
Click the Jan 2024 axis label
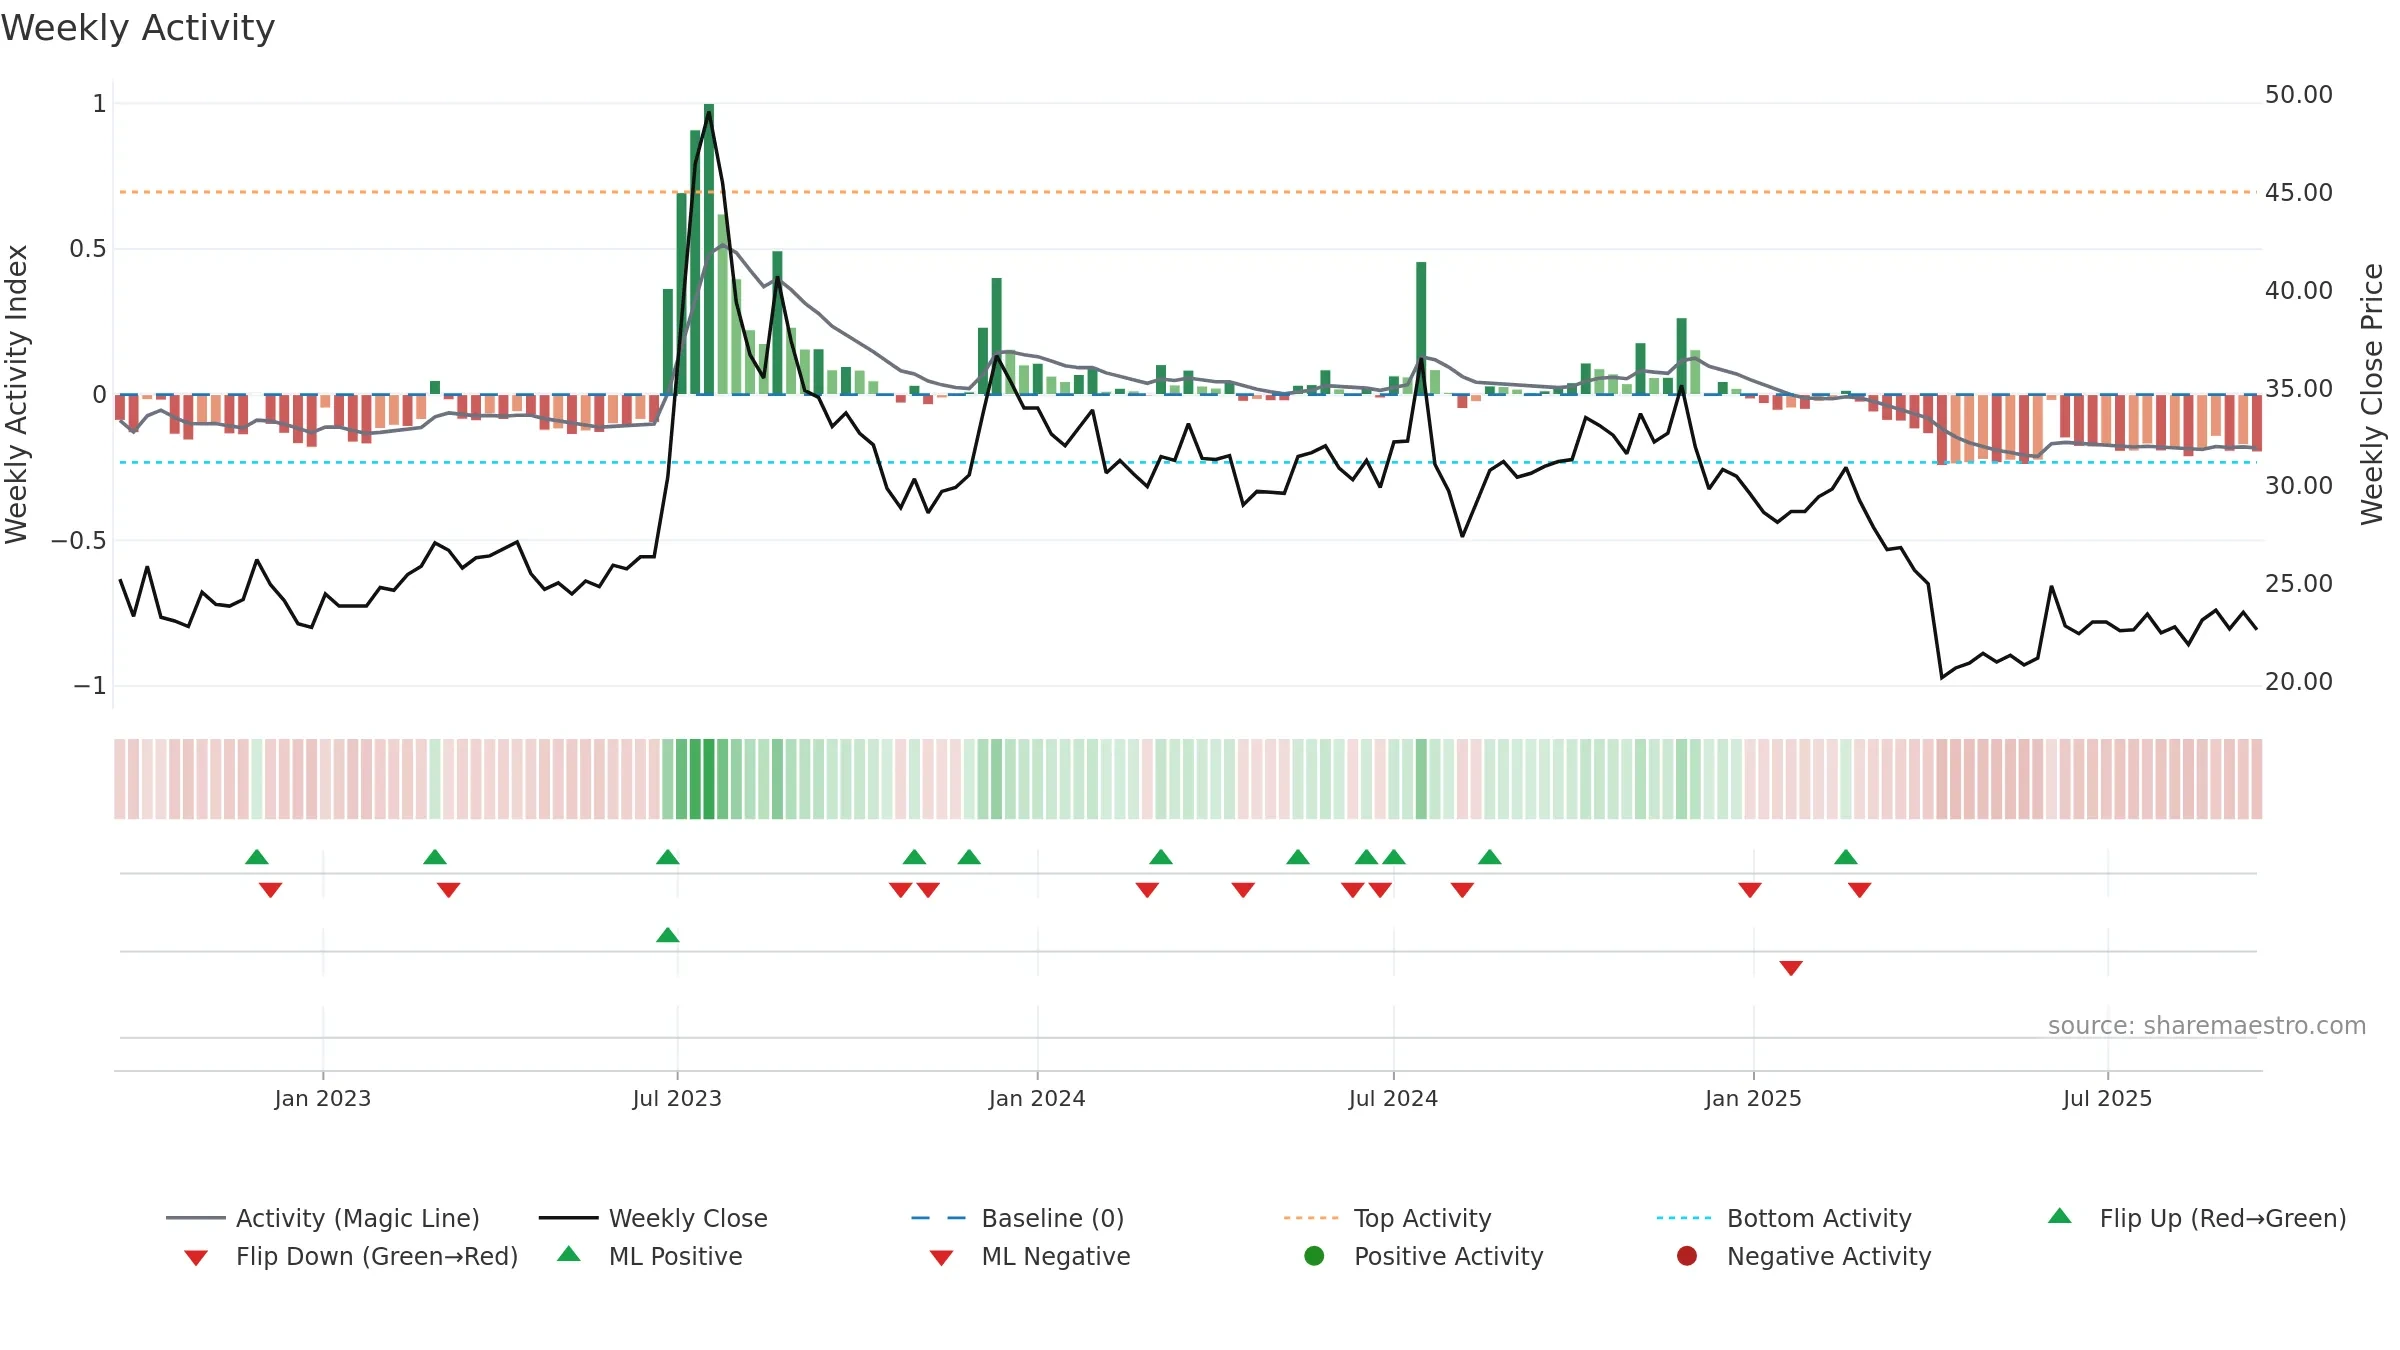coord(1037,1098)
